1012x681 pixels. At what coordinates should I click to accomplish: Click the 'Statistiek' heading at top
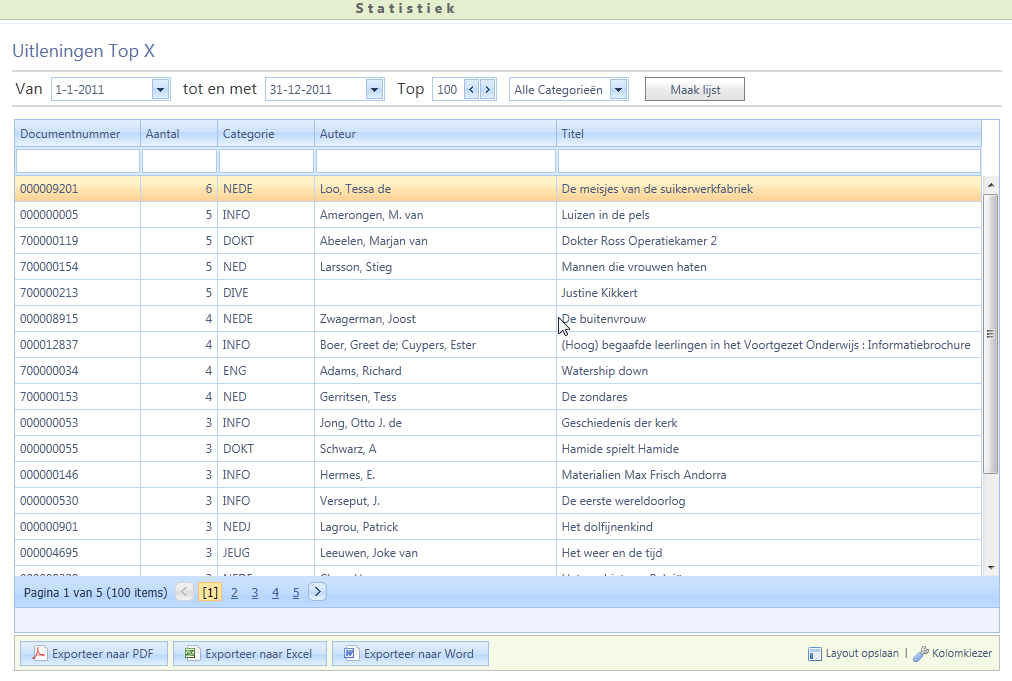(x=406, y=8)
